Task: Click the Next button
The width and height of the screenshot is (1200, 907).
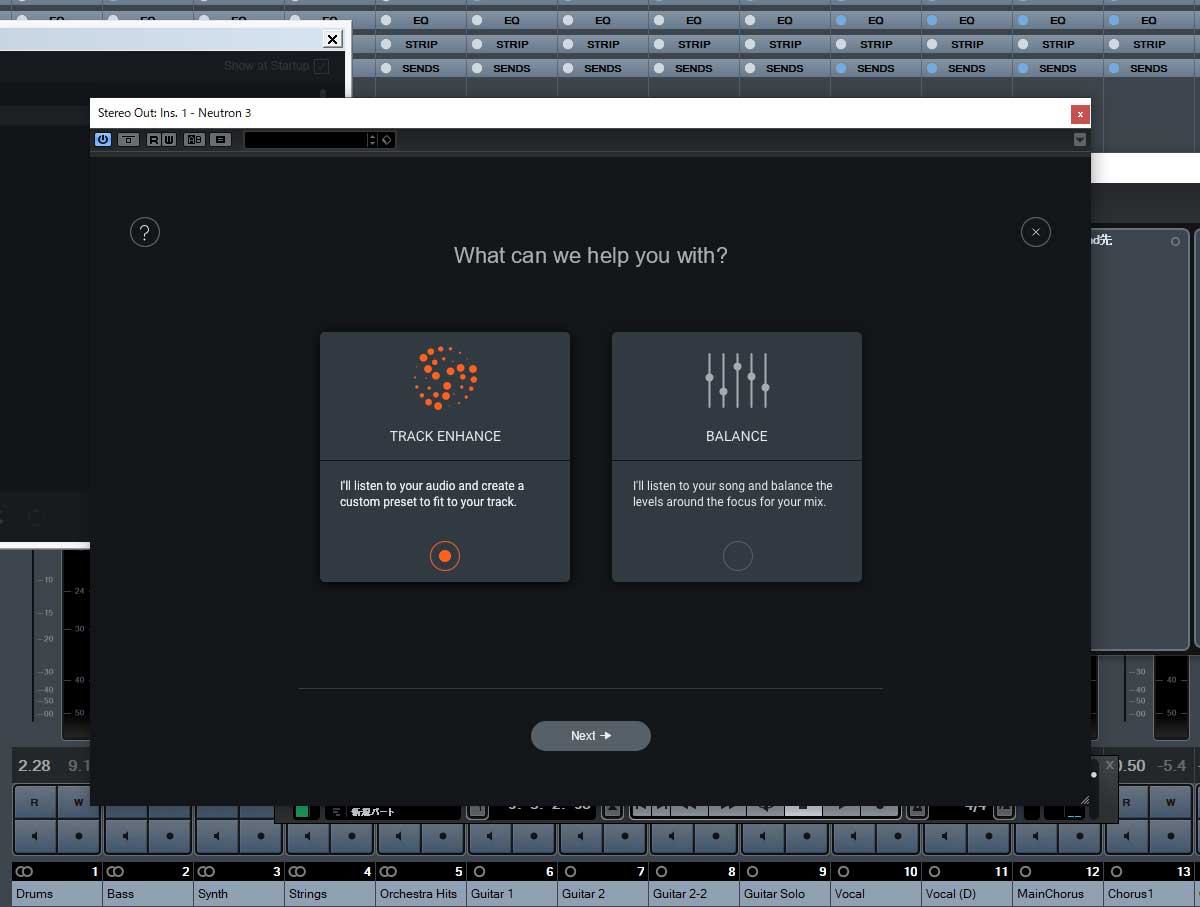Action: 591,736
